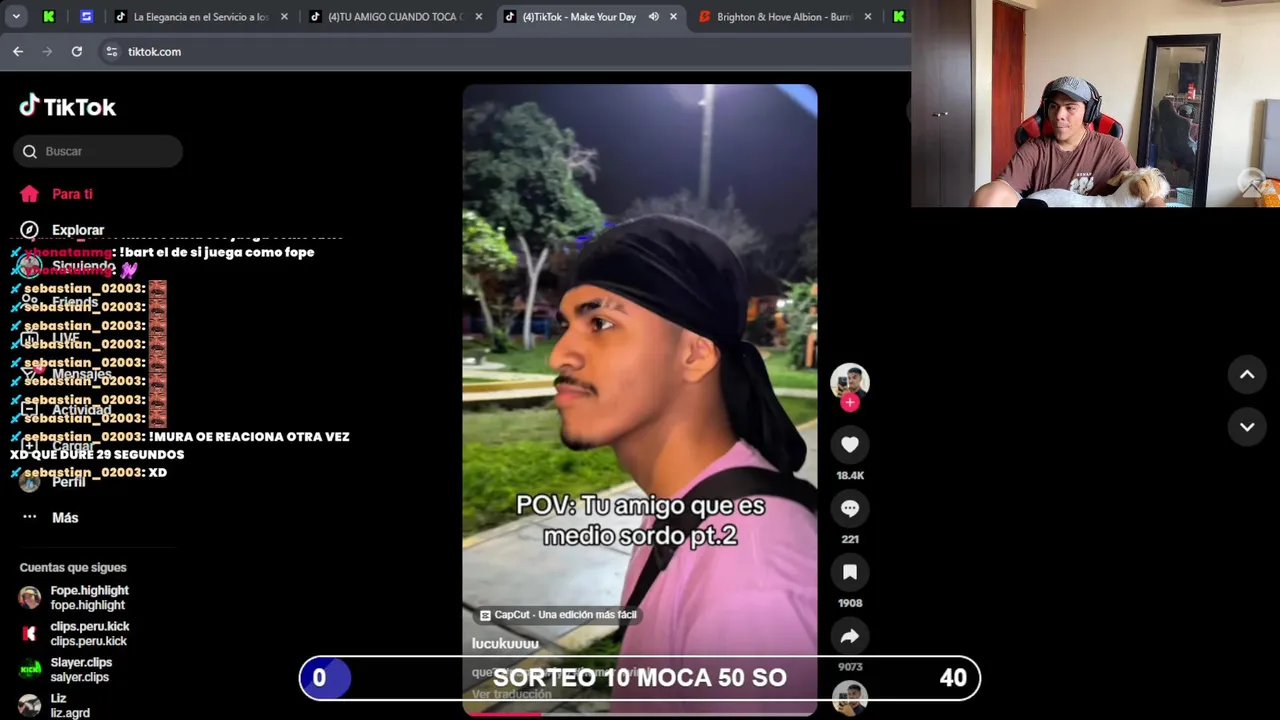Open the comments bubble icon

(x=849, y=509)
